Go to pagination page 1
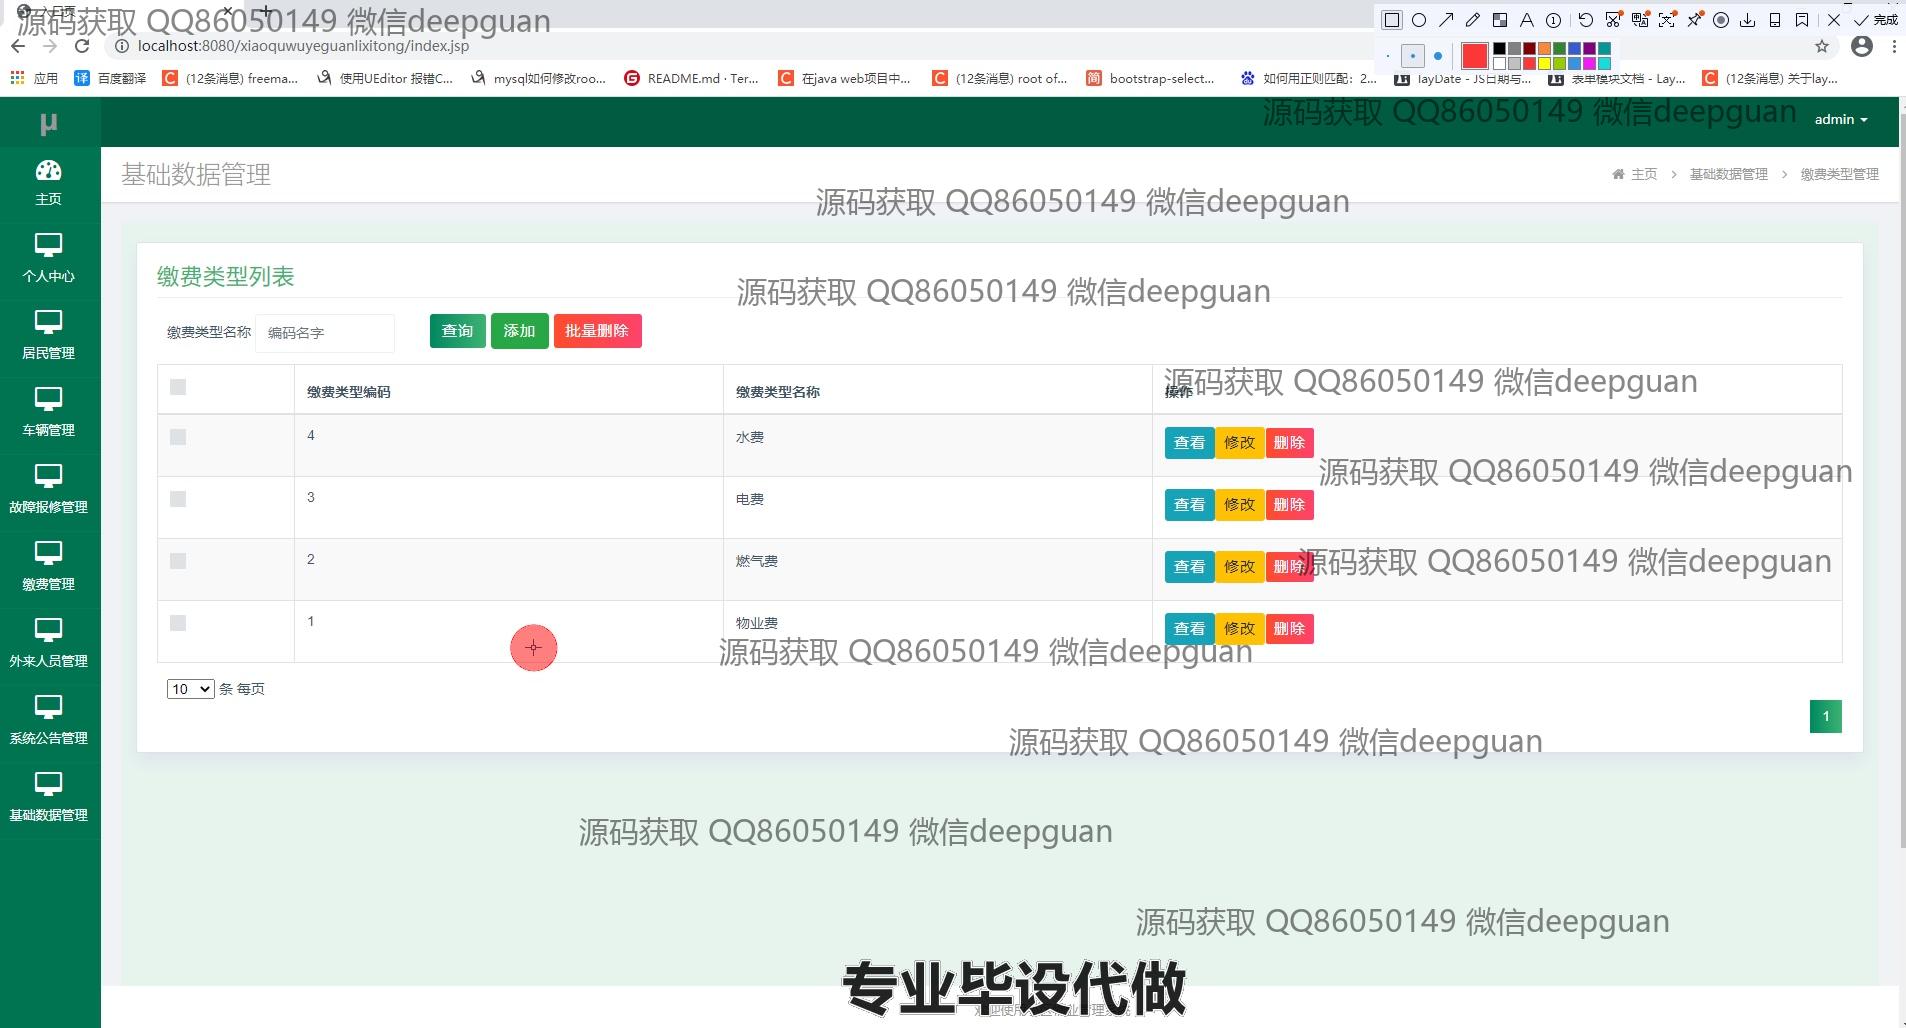Screen dimensions: 1906x1028 click(1826, 716)
